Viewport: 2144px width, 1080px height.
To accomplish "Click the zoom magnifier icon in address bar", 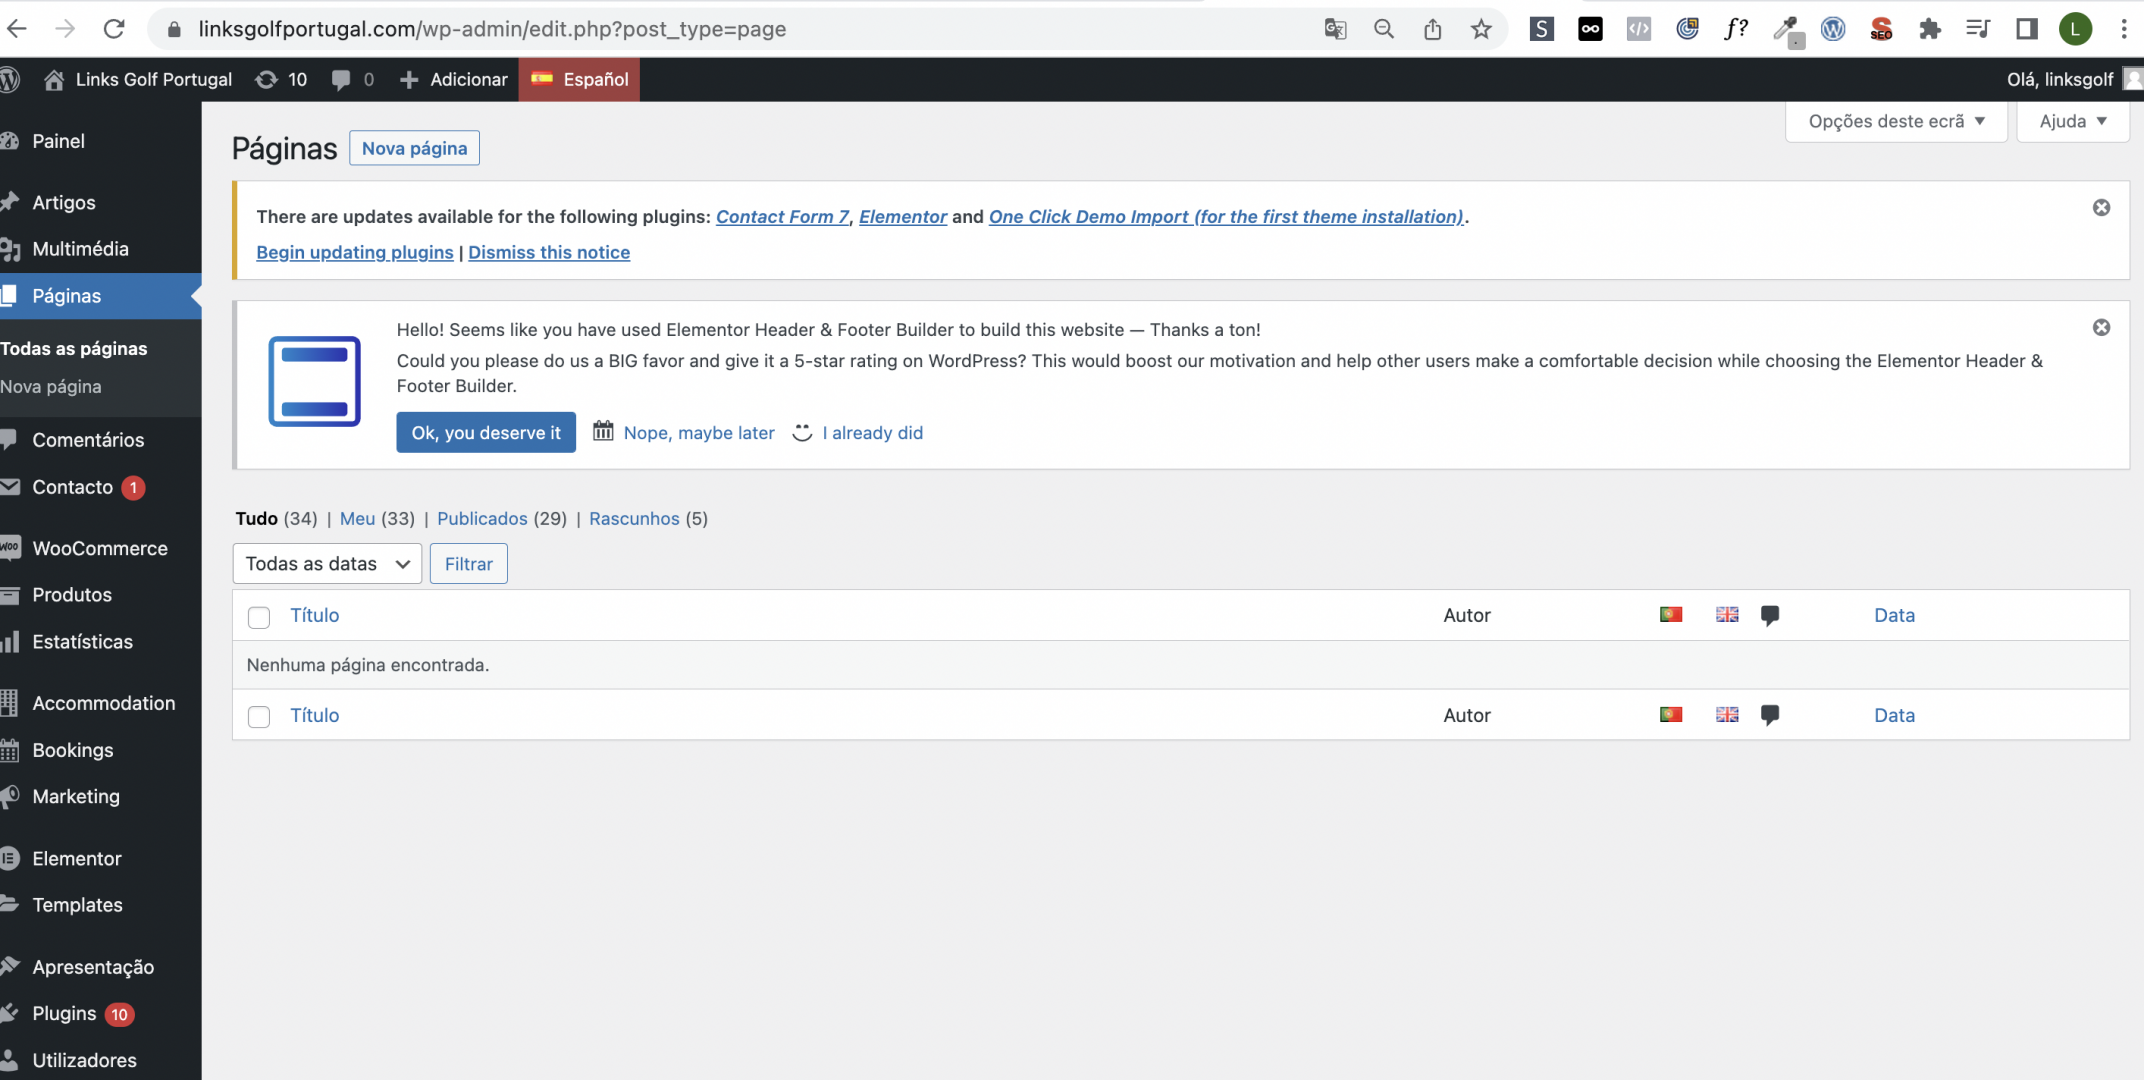I will [x=1384, y=29].
